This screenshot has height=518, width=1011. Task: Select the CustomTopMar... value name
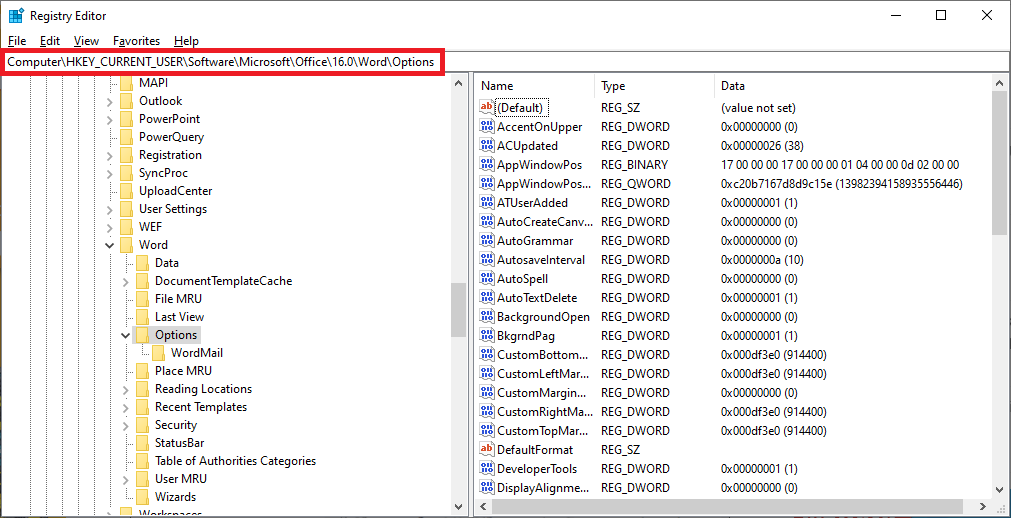pos(543,430)
